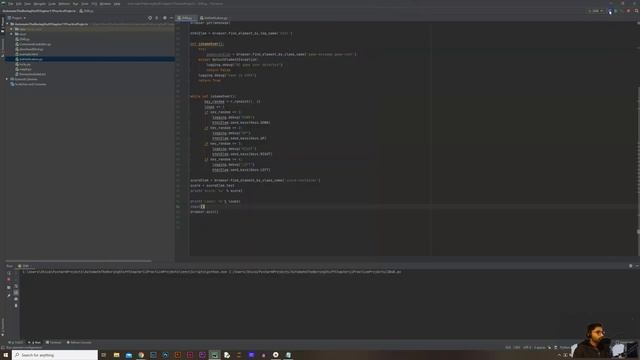
Task: Click the vertical Project tab on the left edge
Action: pyautogui.click(x=2, y=24)
